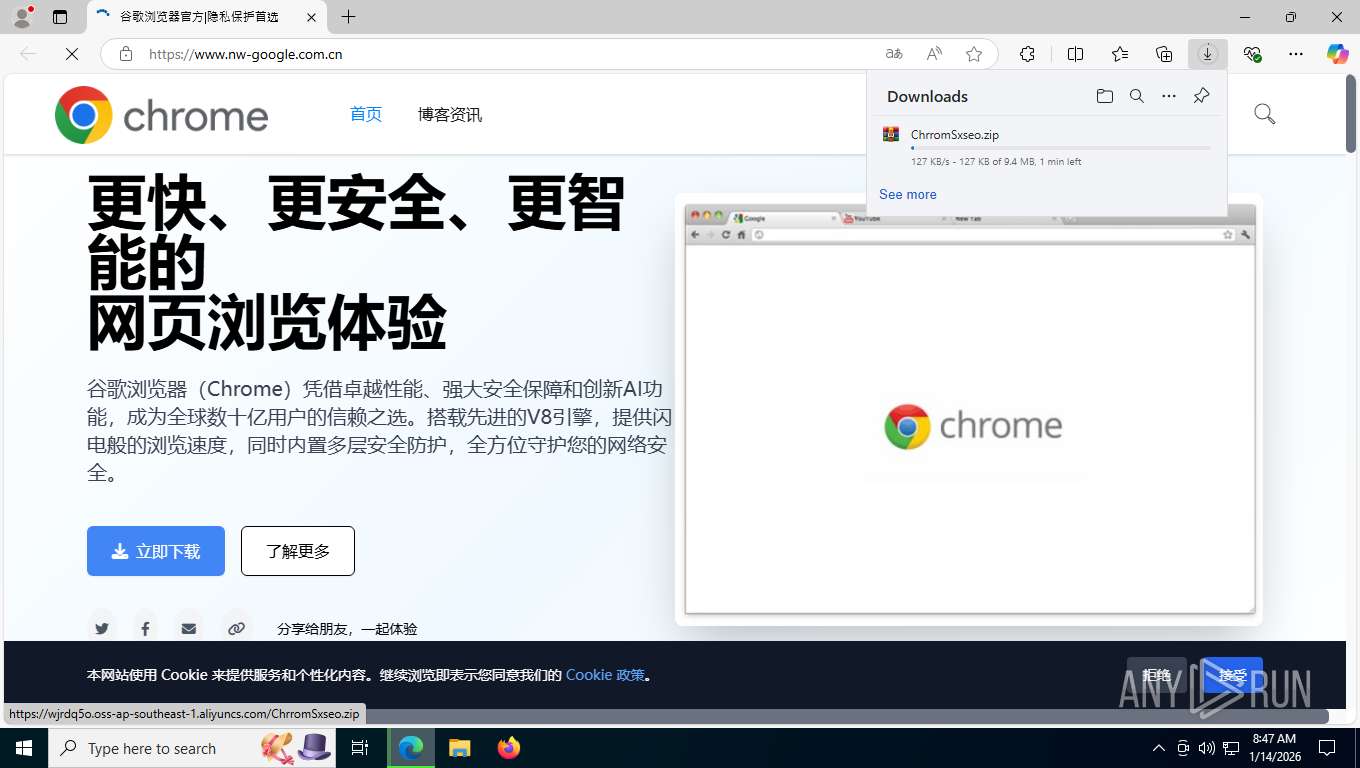Screen dimensions: 1360x768
Task: Share via email envelope icon
Action: click(x=189, y=629)
